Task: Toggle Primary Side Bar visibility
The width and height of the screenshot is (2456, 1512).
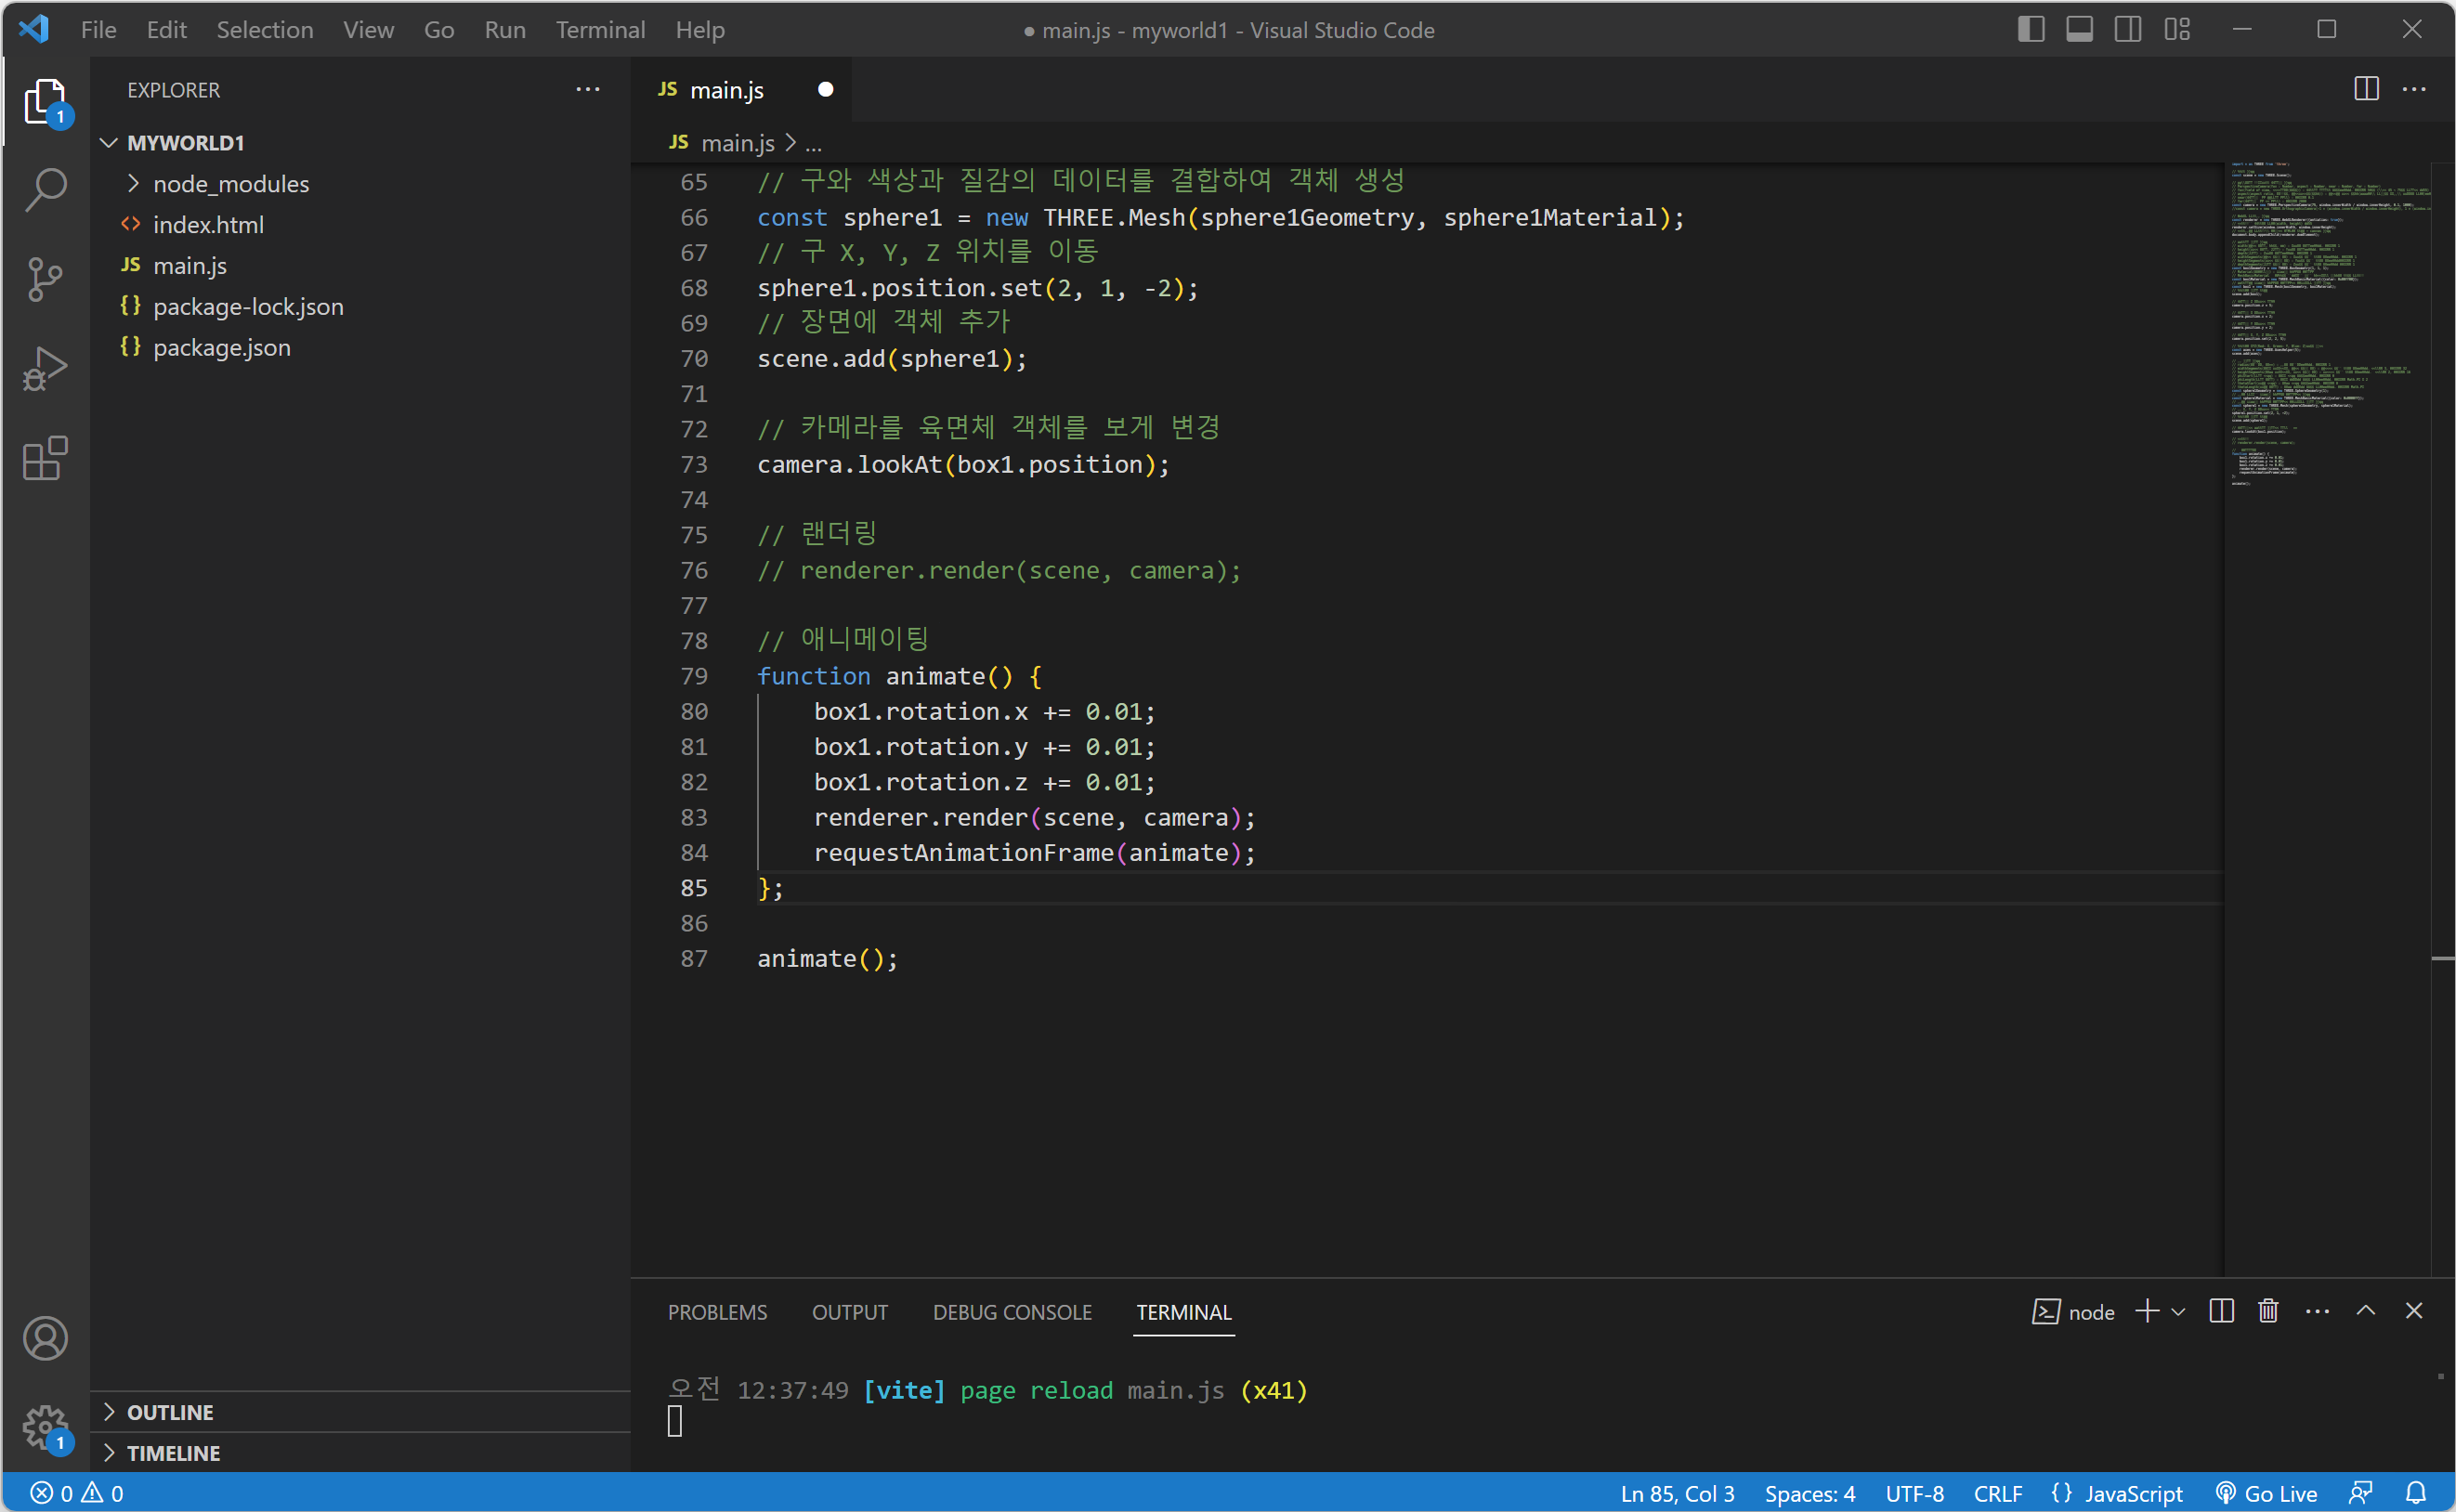Action: click(2031, 29)
